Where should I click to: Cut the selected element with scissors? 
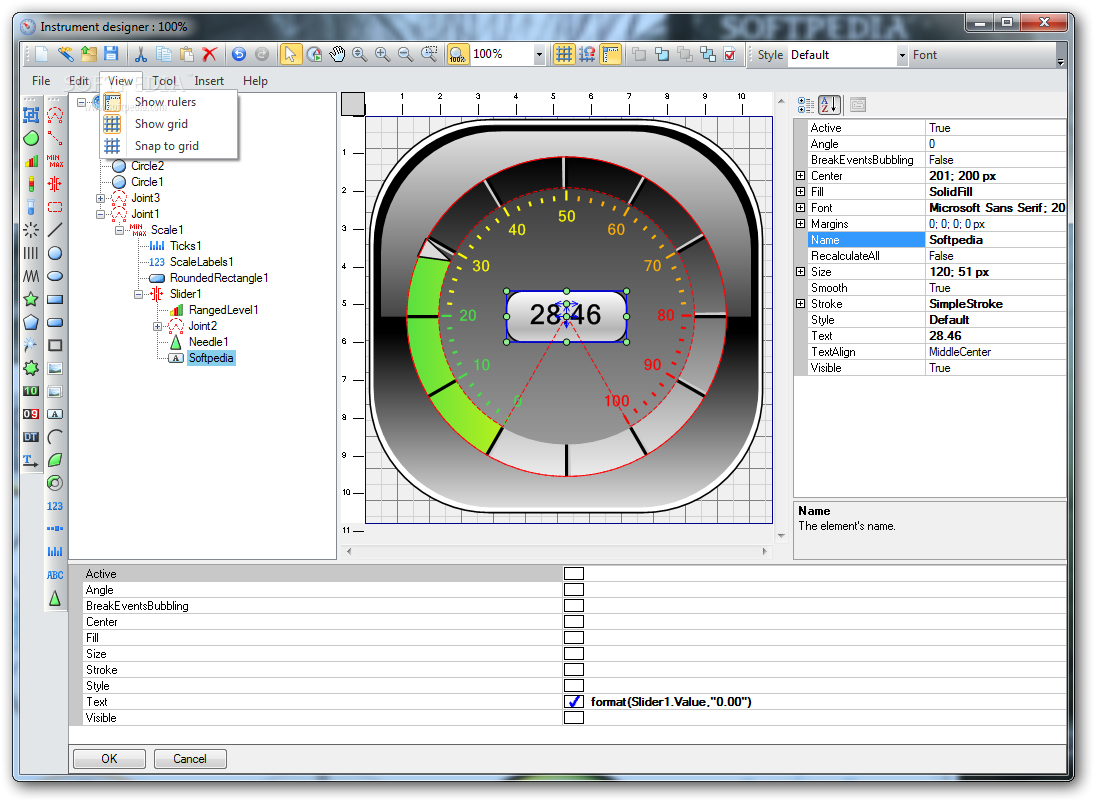(141, 54)
